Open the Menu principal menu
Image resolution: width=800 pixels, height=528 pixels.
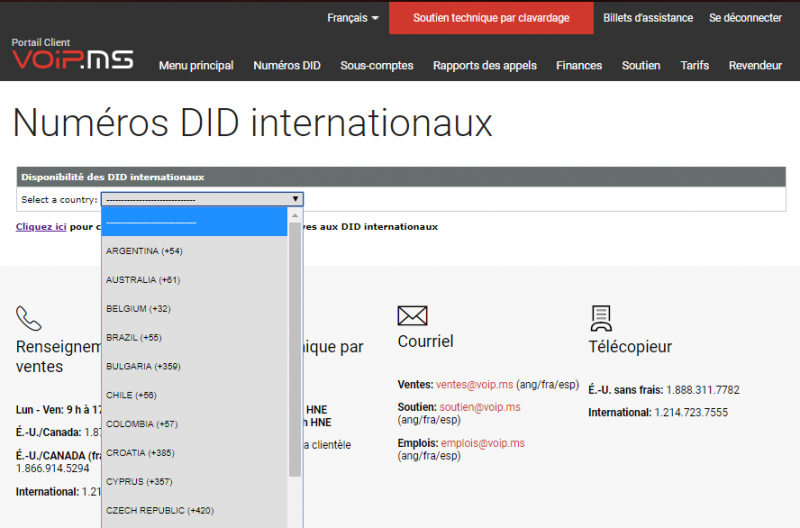pos(196,65)
